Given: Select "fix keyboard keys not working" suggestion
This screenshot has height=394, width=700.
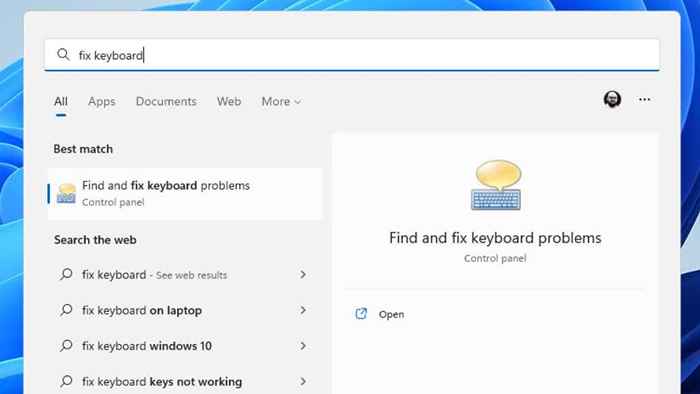Looking at the screenshot, I should coord(185,382).
